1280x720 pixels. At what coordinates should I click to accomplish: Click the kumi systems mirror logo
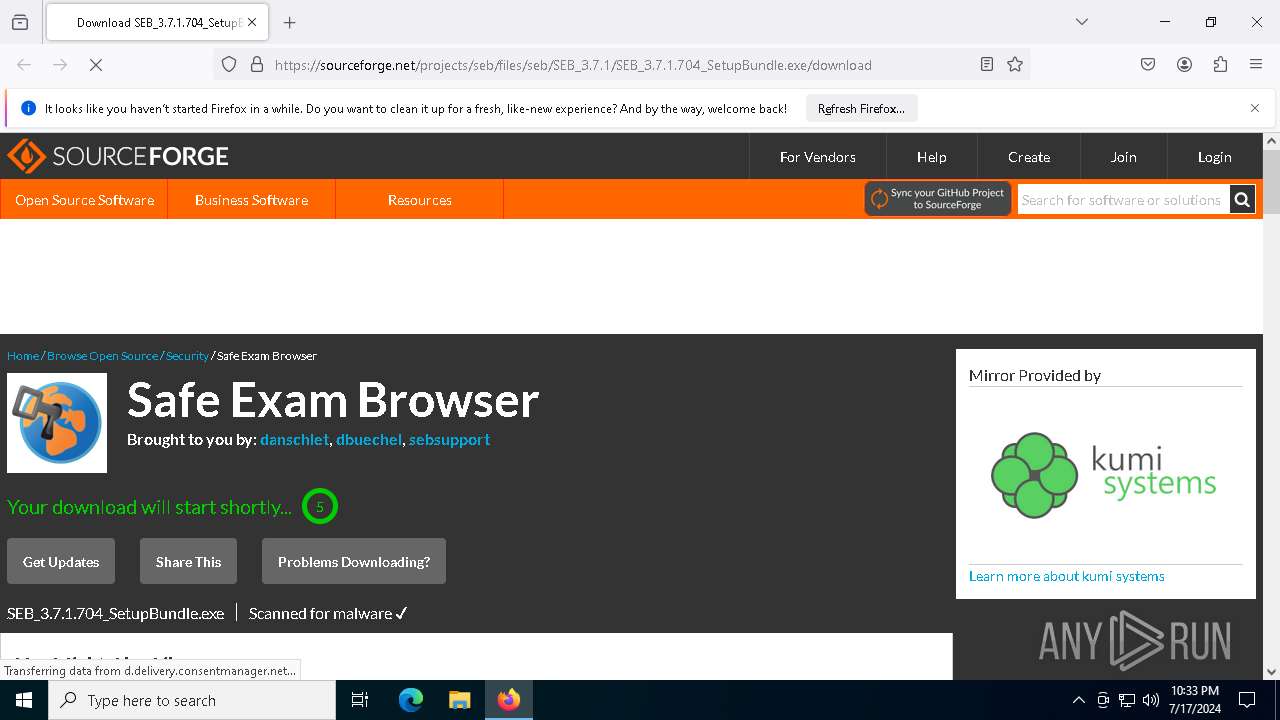coord(1104,475)
